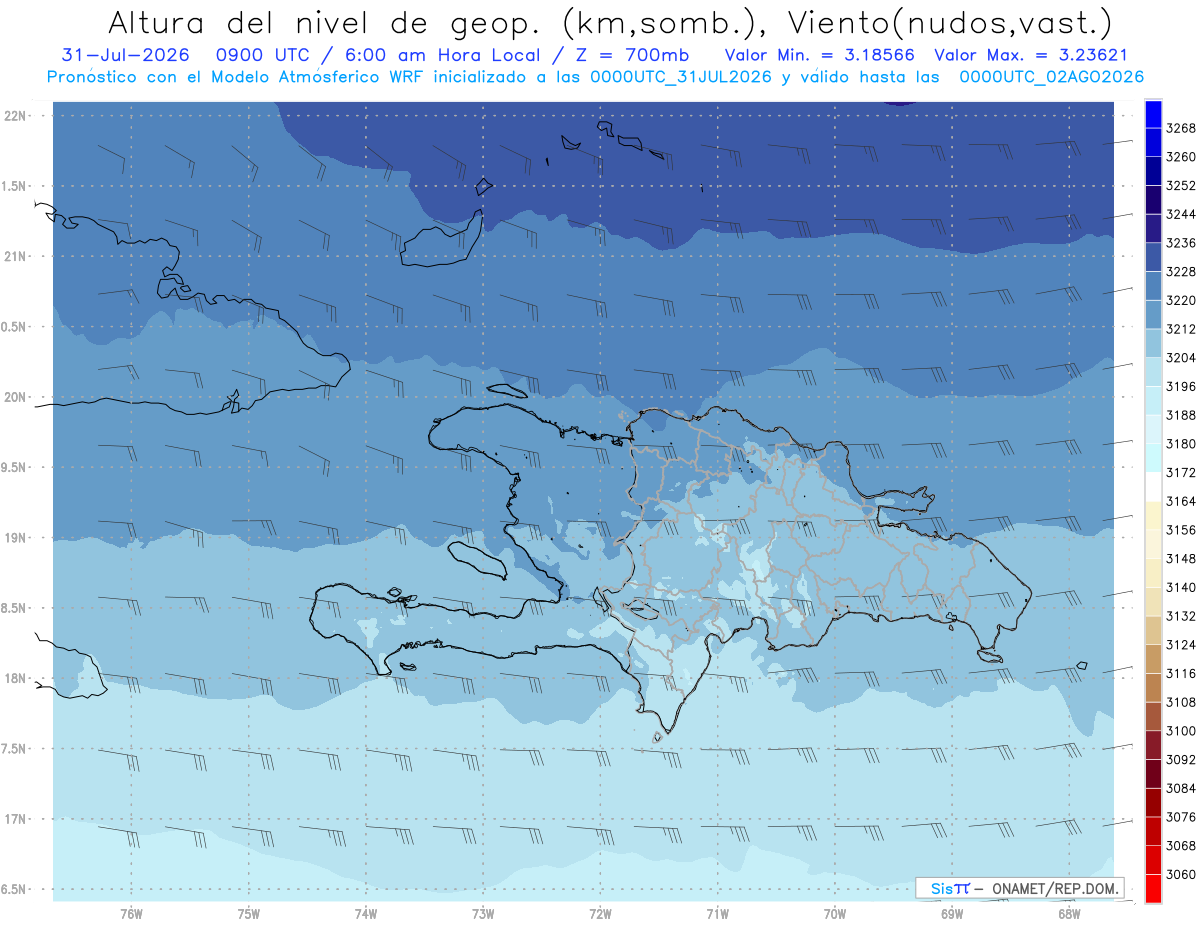Image resolution: width=1200 pixels, height=927 pixels.
Task: Click 'Valor Min. = 3.18566' text
Action: 821,55
